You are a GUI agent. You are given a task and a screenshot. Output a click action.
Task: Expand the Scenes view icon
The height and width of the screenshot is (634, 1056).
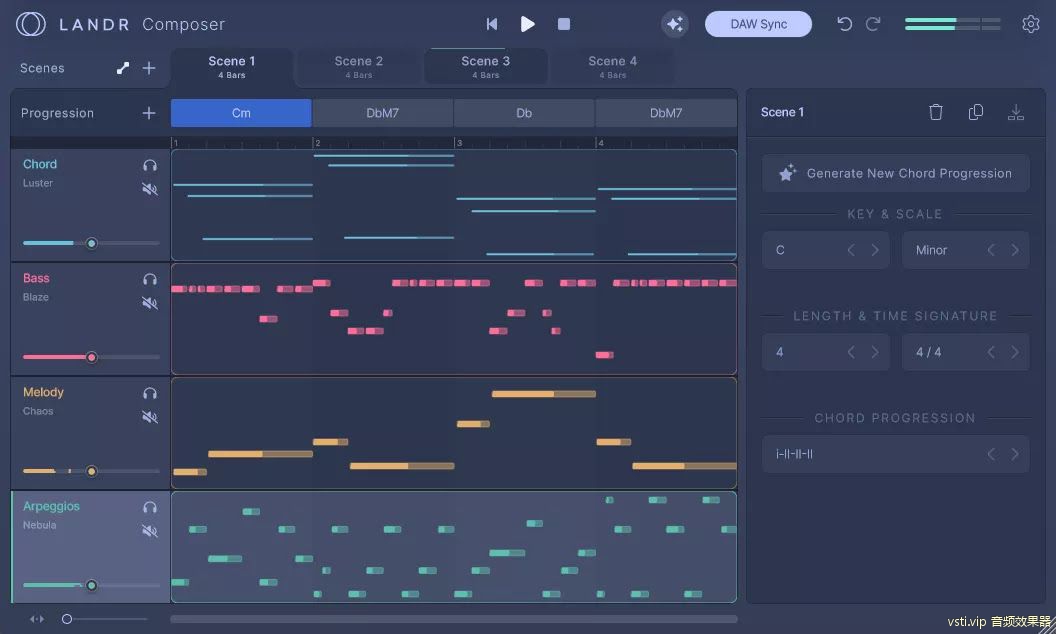point(123,68)
